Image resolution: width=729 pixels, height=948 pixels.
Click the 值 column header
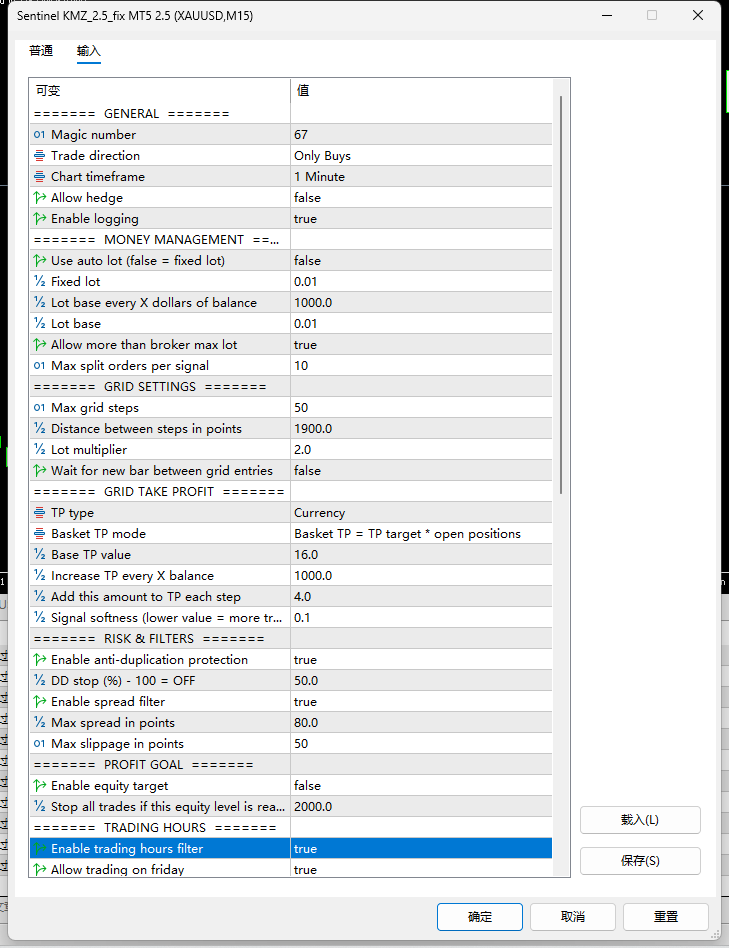click(421, 91)
